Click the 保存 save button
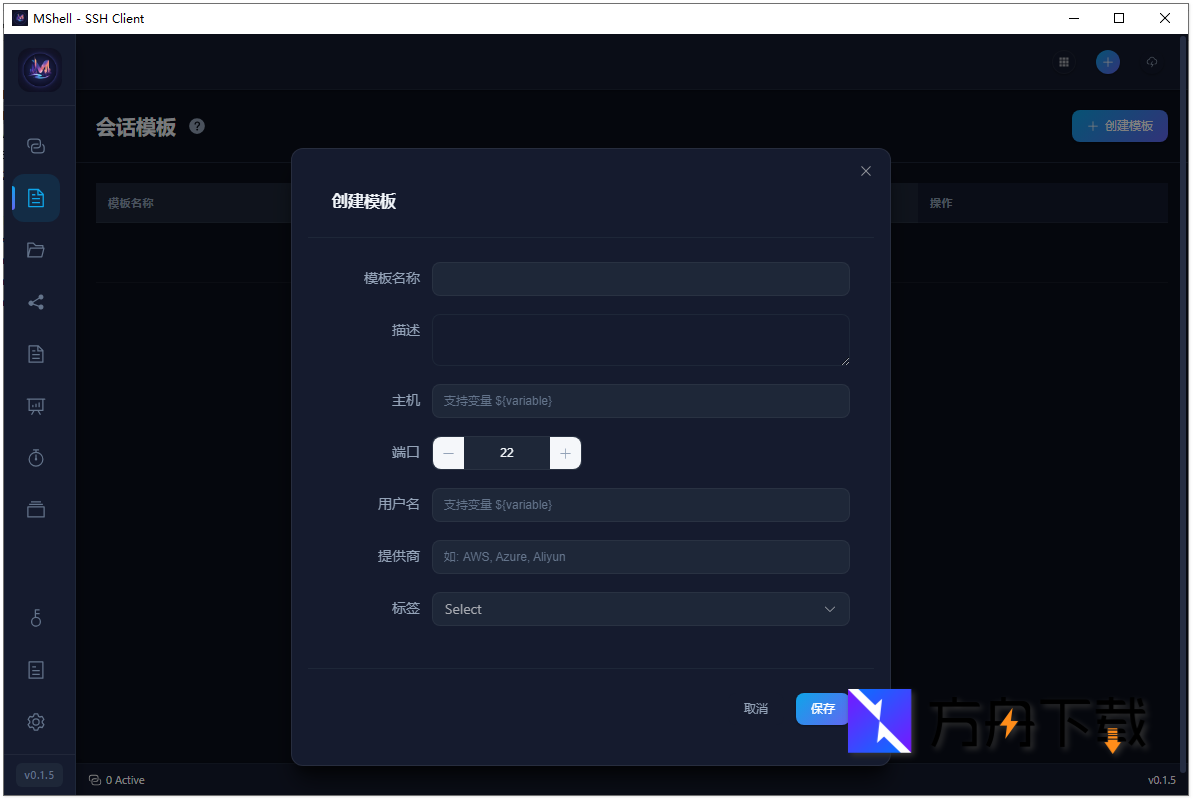The height and width of the screenshot is (800, 1193). tap(822, 709)
